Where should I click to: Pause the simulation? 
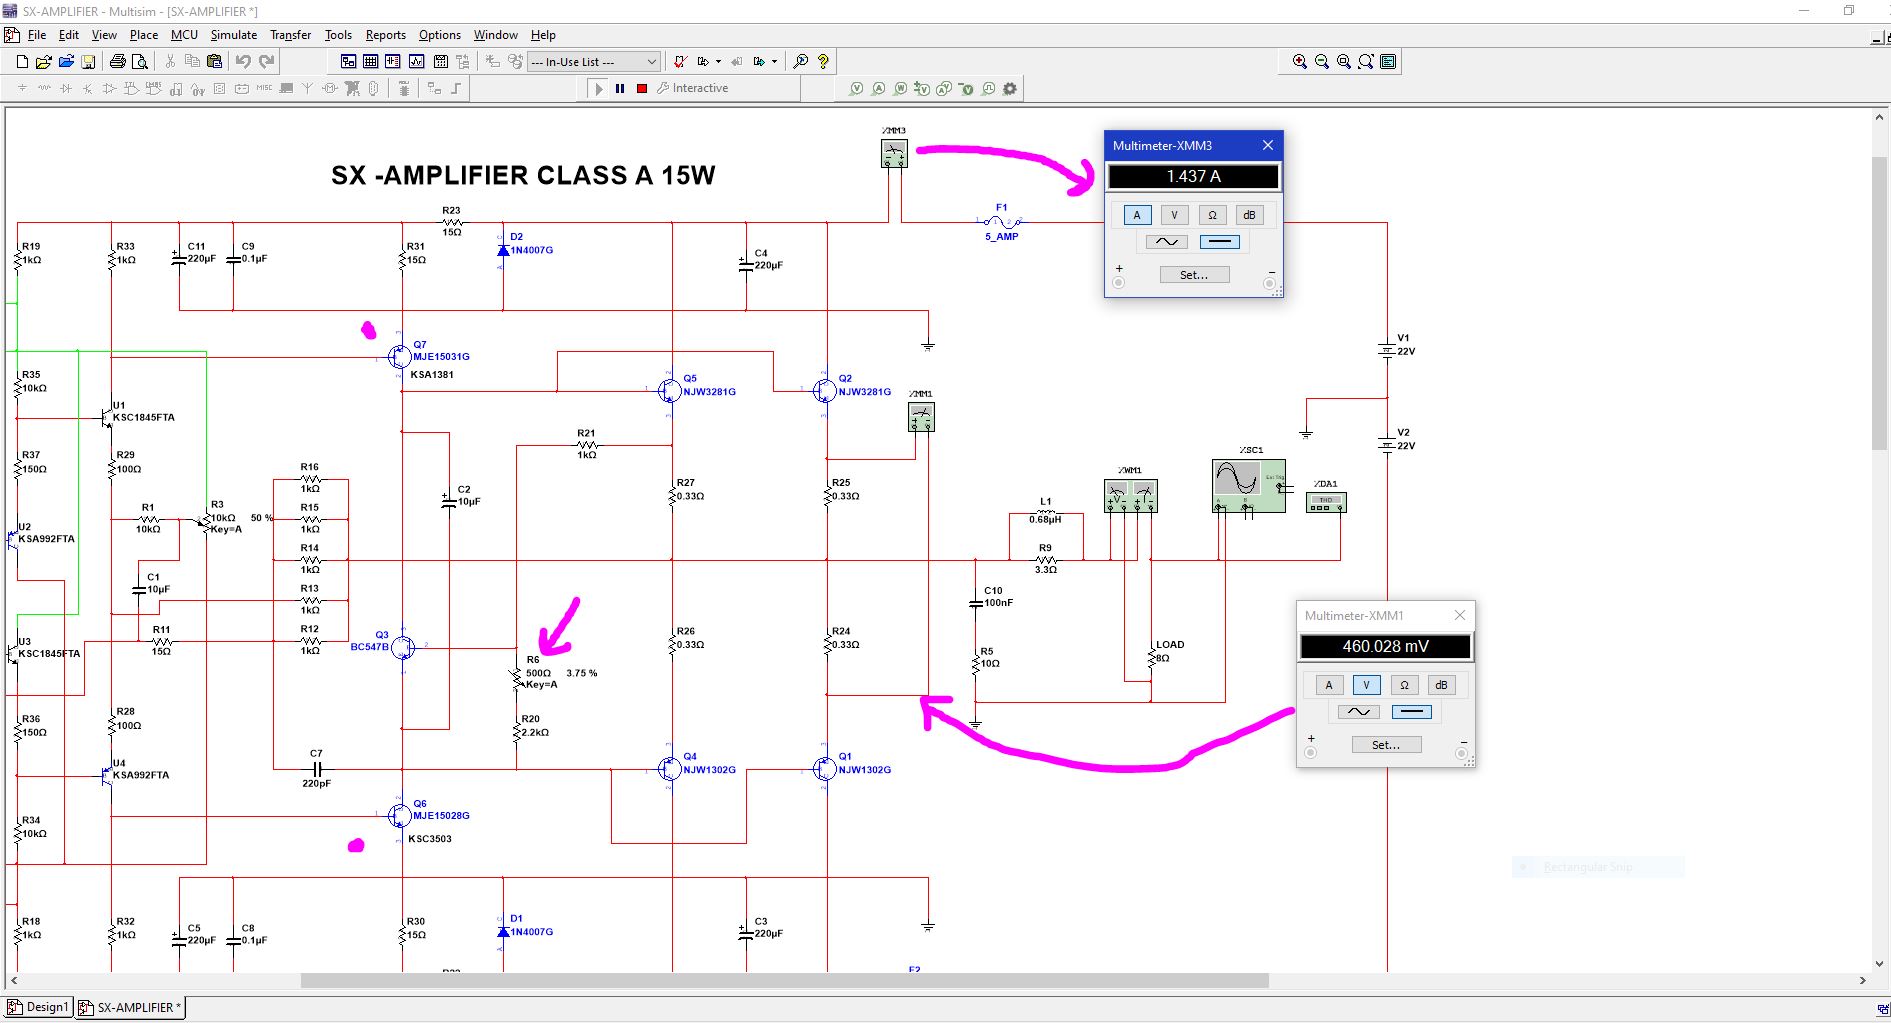(620, 89)
